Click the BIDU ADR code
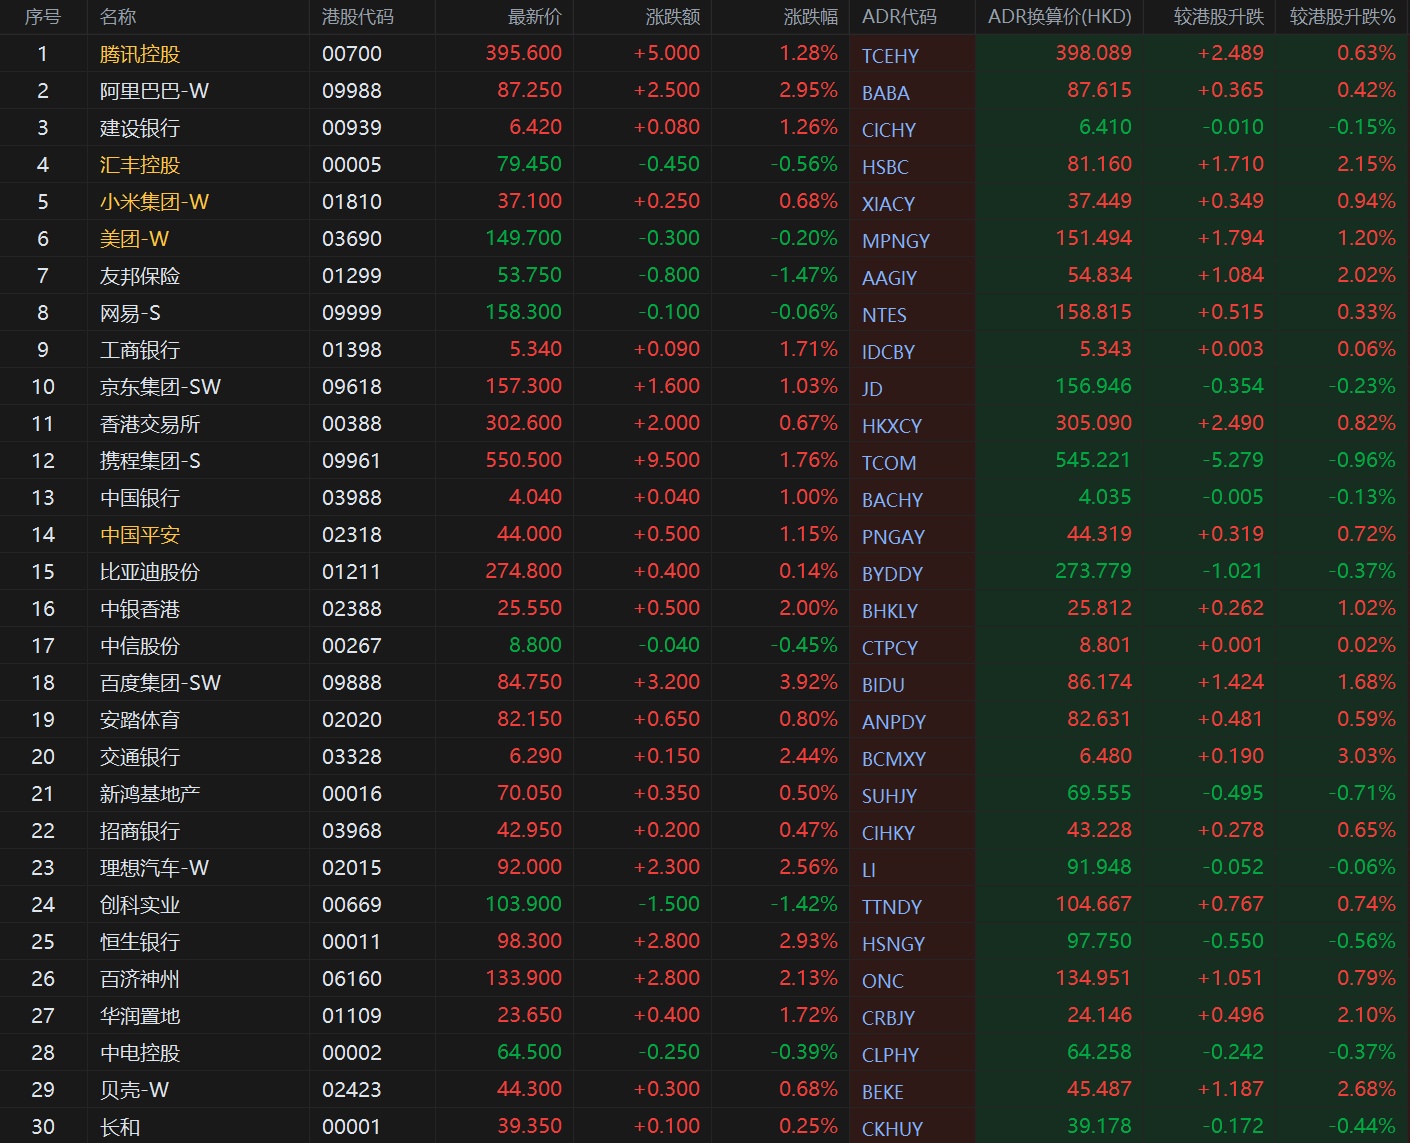This screenshot has height=1143, width=1410. 883,685
